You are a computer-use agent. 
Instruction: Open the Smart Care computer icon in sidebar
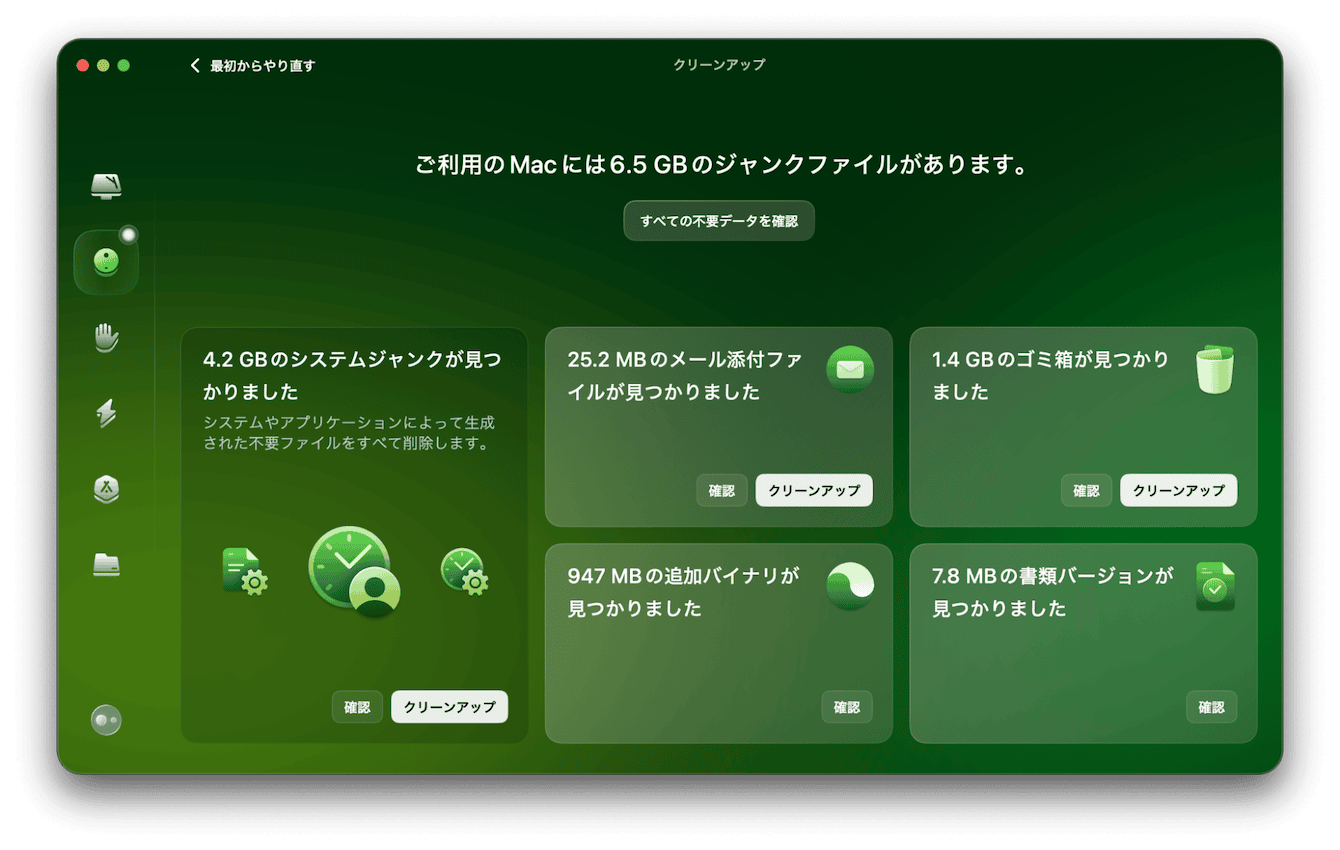(x=106, y=186)
